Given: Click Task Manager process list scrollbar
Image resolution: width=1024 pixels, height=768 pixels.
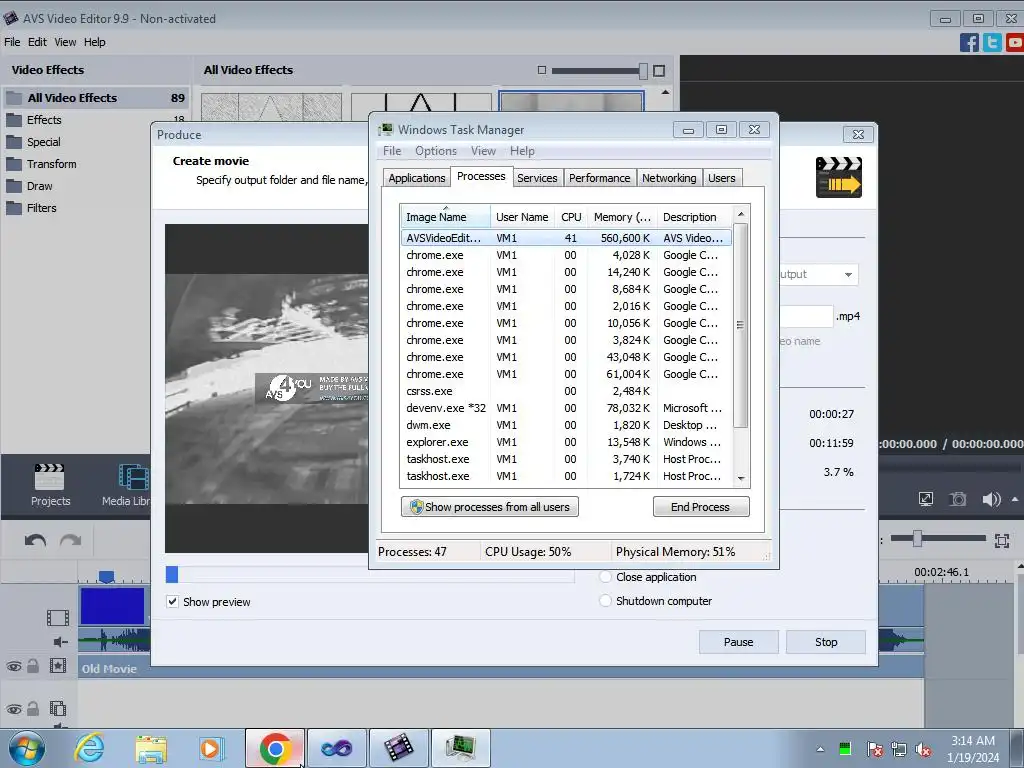Looking at the screenshot, I should 741,325.
